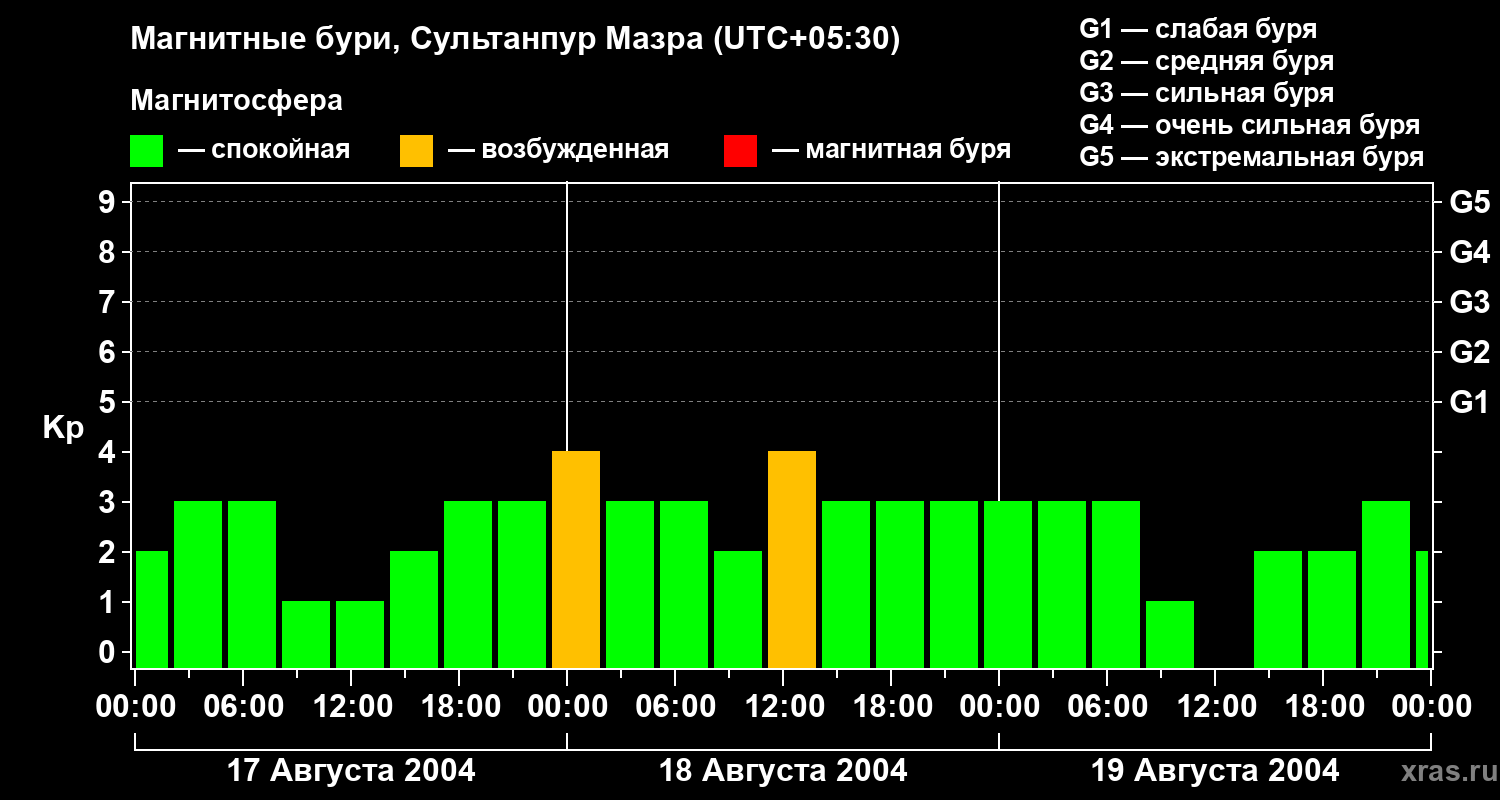The height and width of the screenshot is (800, 1500).
Task: Click the '12:00' time label above 17 Августа
Action: point(351,707)
